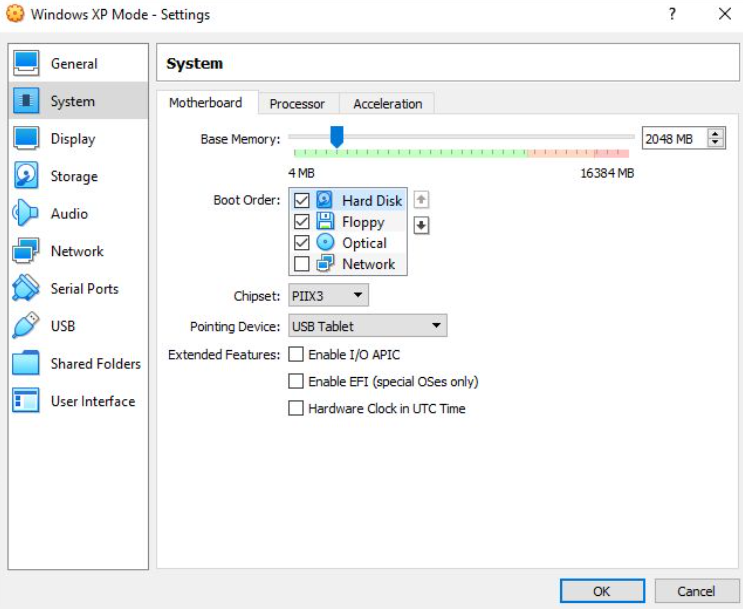Open Network adapters icon in sidebar

tap(26, 250)
